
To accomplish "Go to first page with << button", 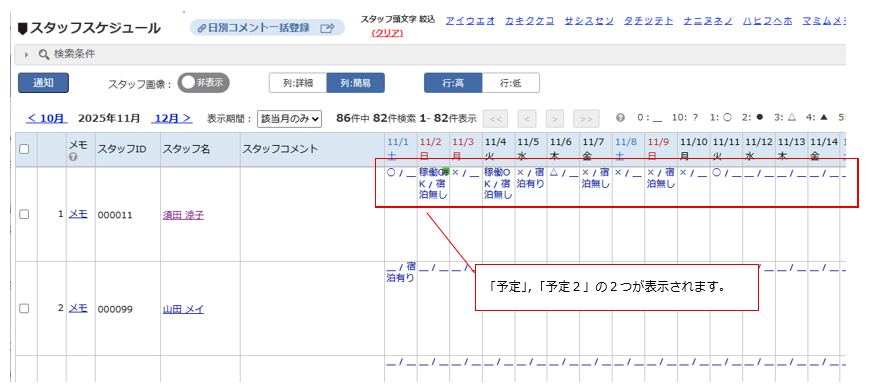I will coord(495,118).
